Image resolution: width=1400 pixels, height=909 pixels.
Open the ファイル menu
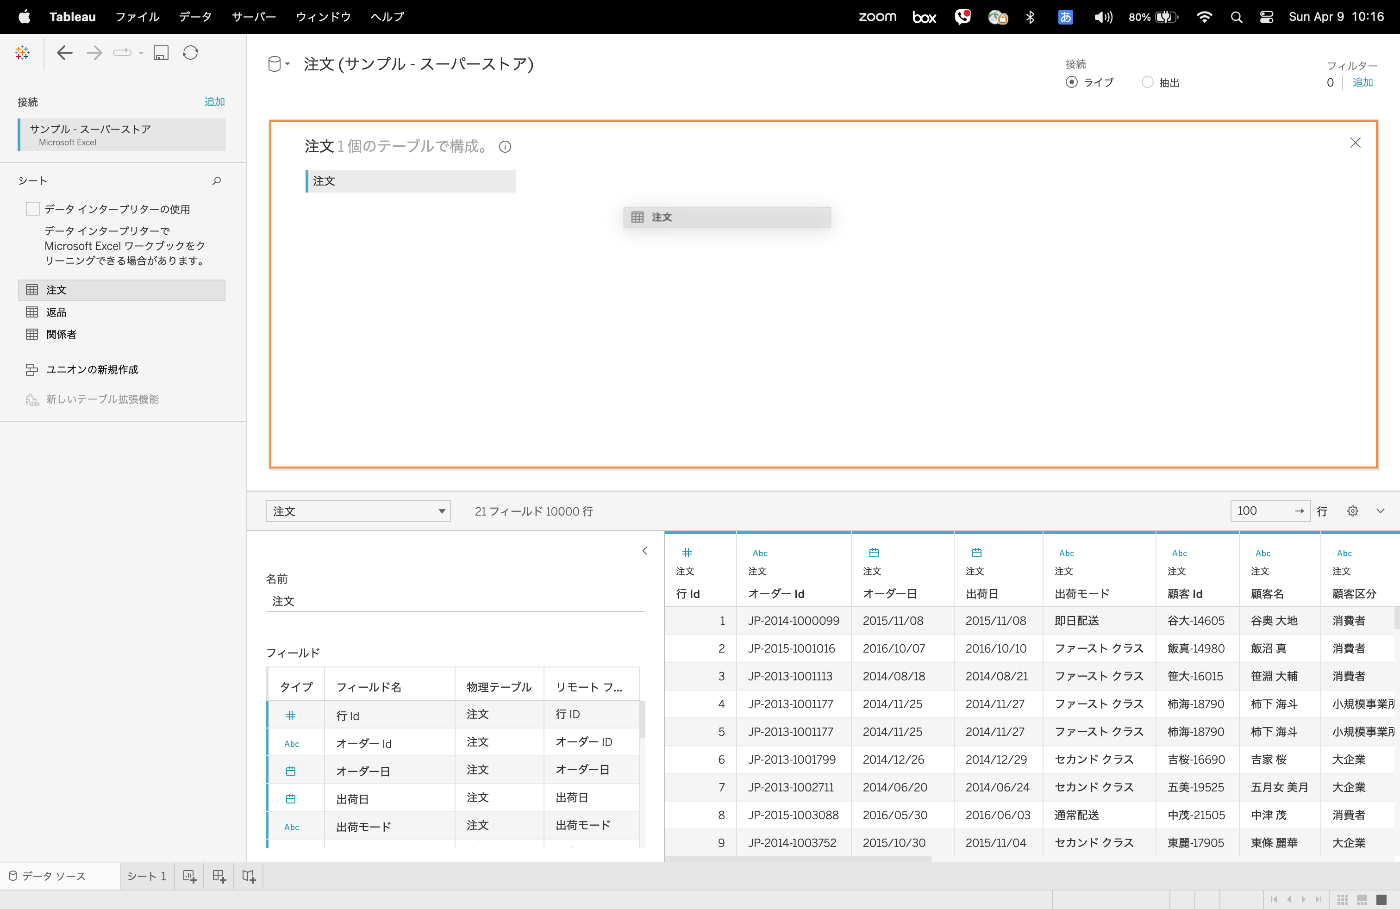click(x=137, y=17)
